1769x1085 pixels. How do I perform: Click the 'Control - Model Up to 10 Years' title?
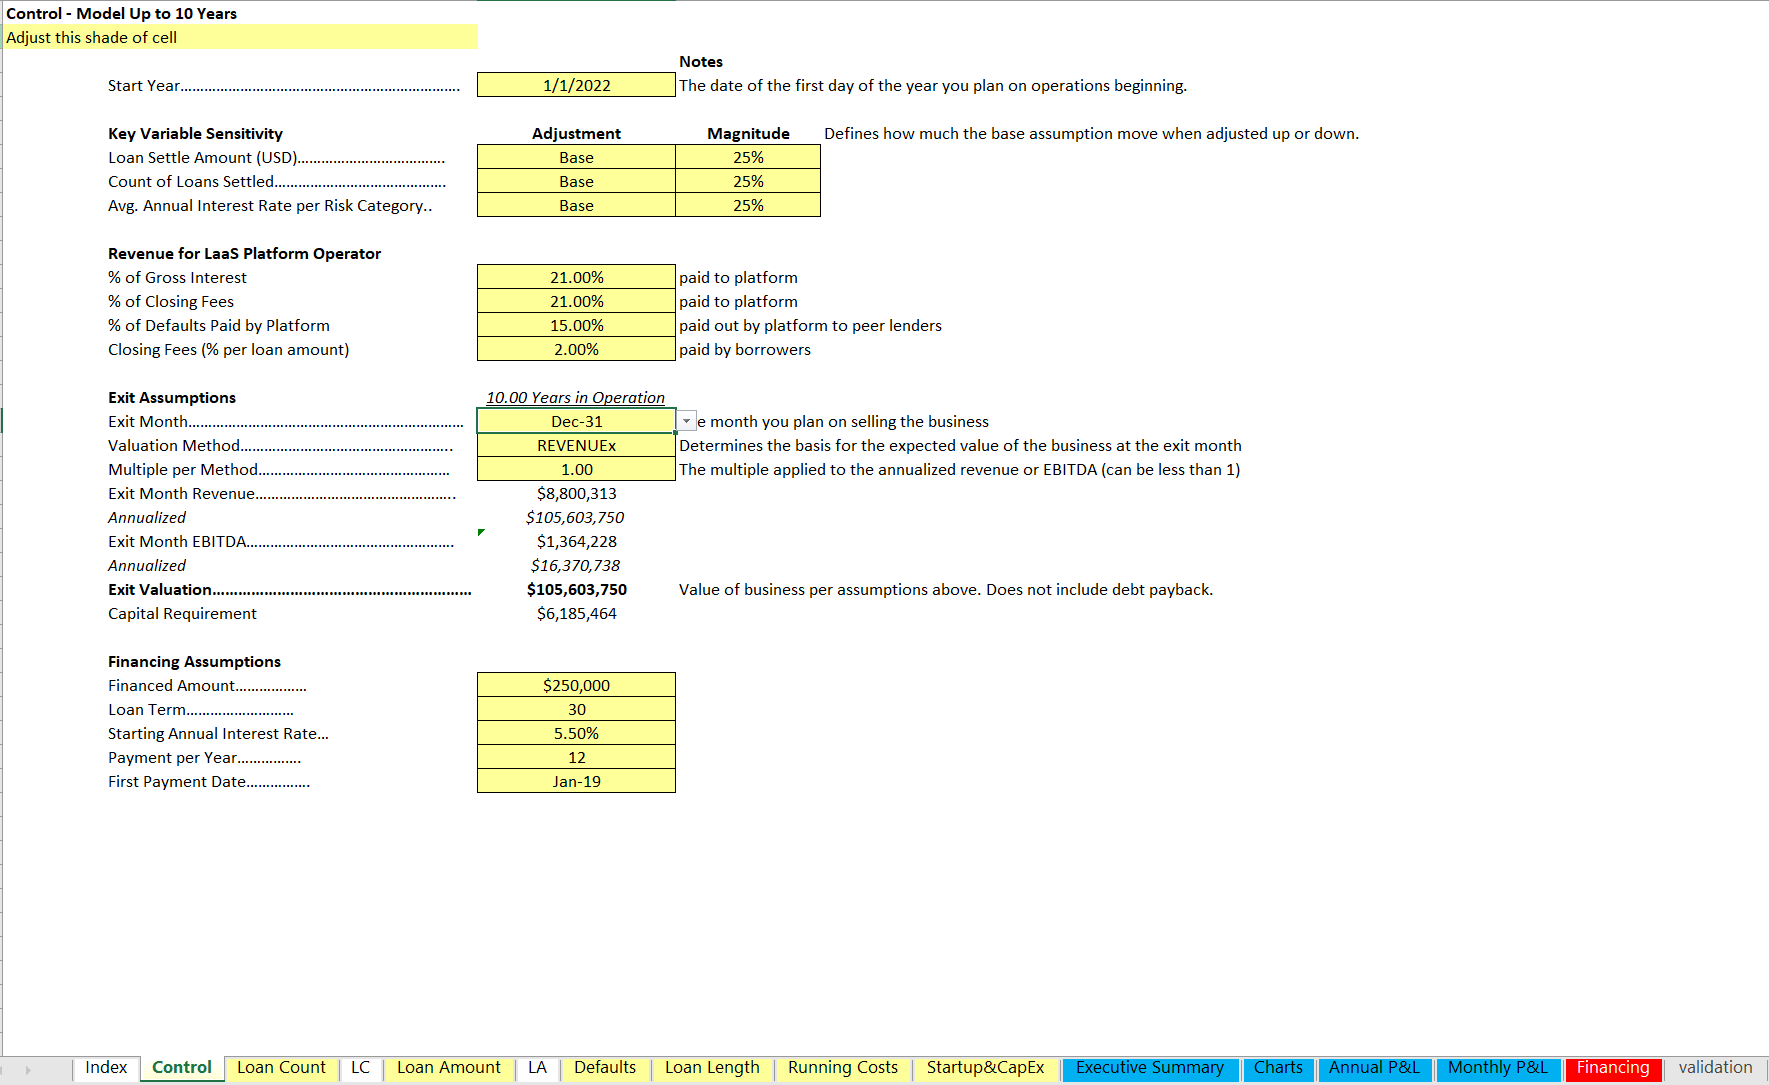tap(121, 13)
